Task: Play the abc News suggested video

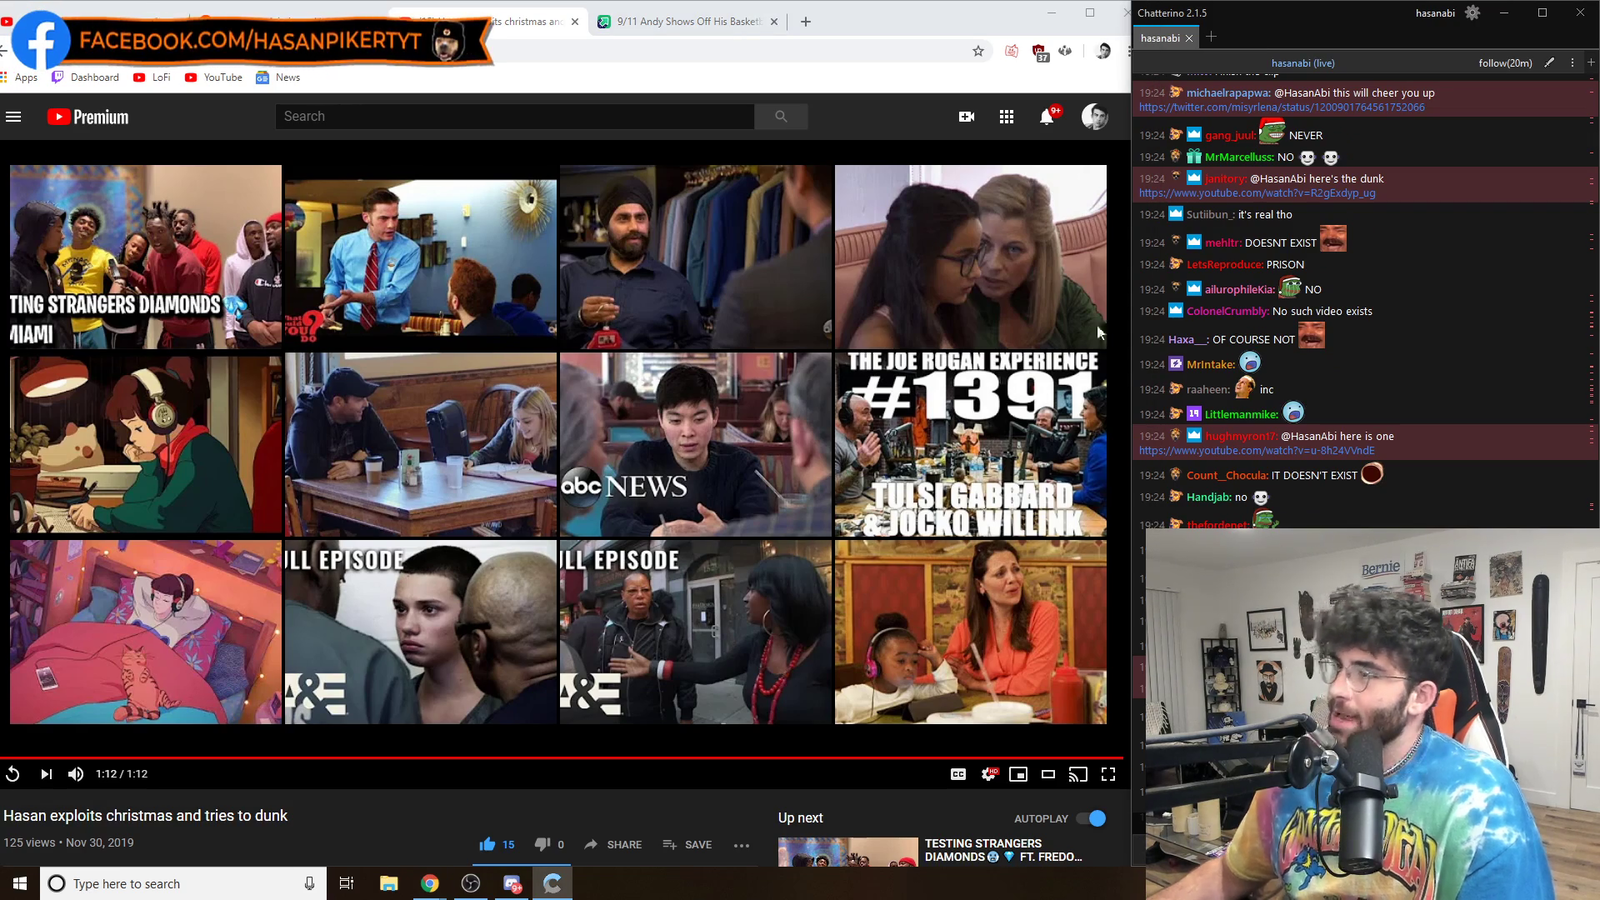Action: 696,444
